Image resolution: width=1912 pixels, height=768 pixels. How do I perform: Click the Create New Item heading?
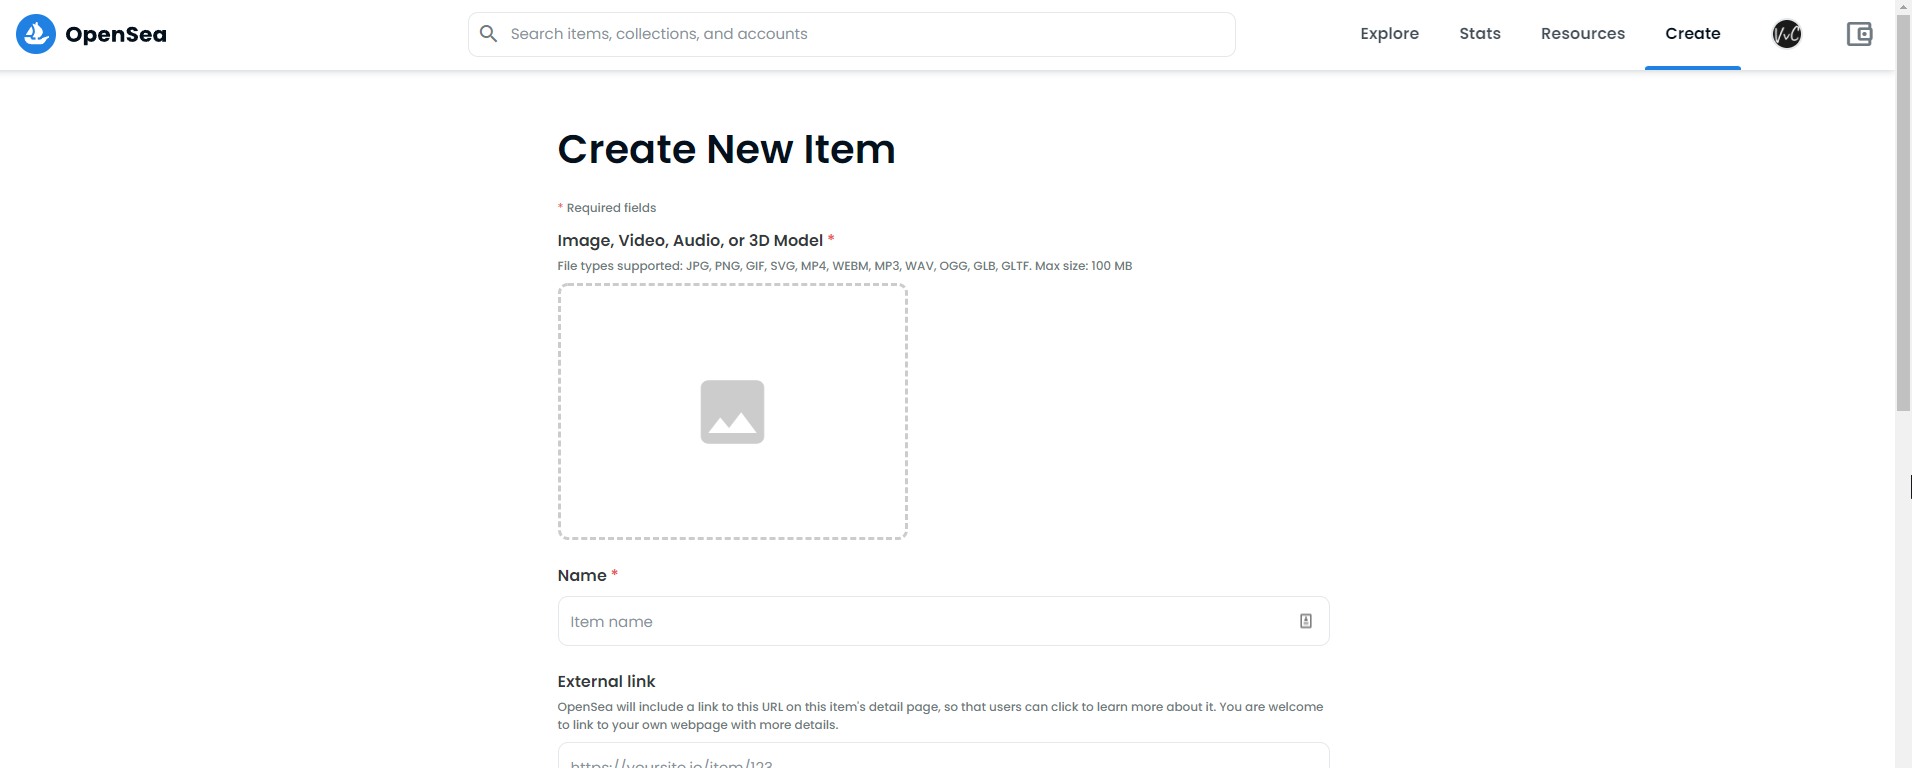[726, 150]
